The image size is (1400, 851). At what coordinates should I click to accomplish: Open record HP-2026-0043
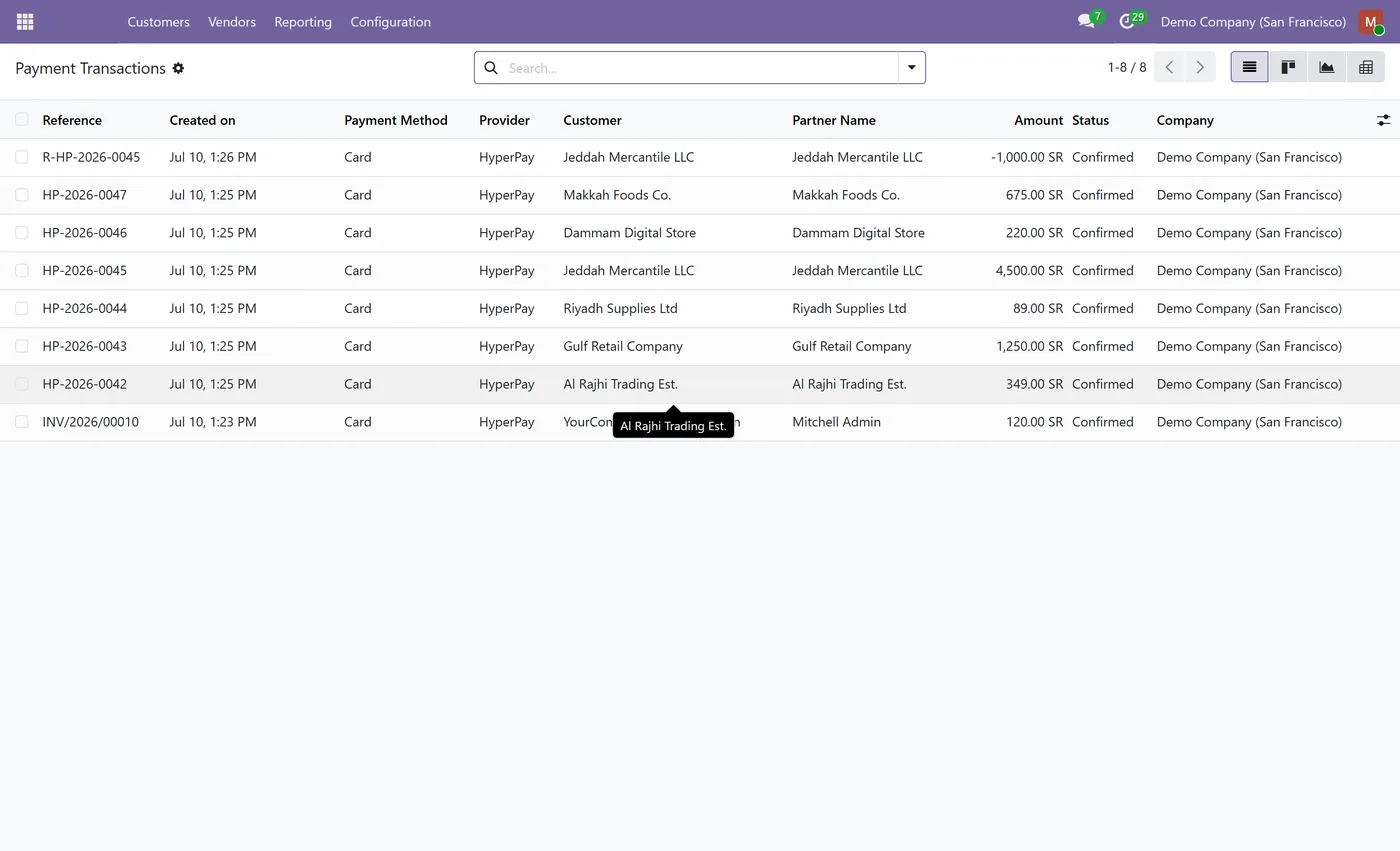(84, 346)
